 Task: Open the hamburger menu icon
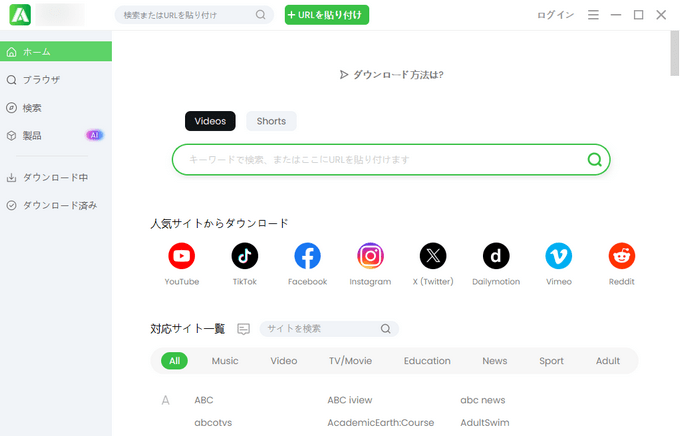tap(593, 15)
